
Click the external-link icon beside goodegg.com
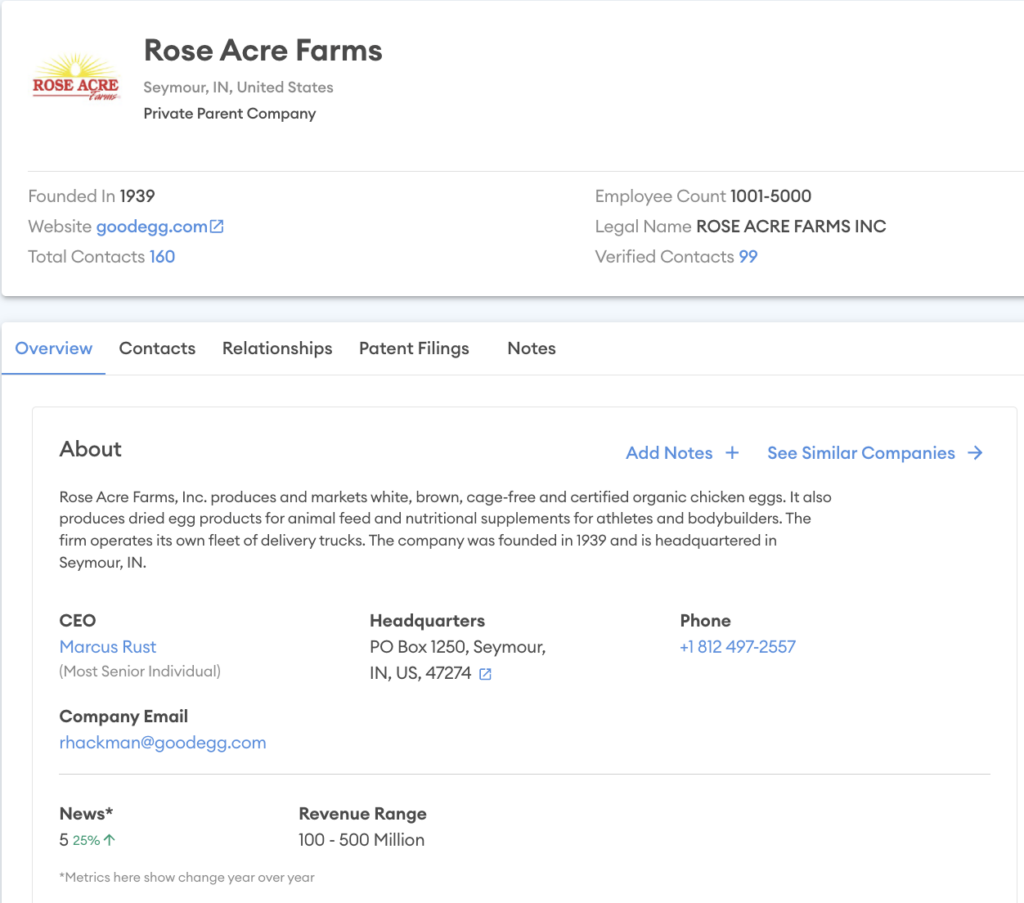[217, 227]
